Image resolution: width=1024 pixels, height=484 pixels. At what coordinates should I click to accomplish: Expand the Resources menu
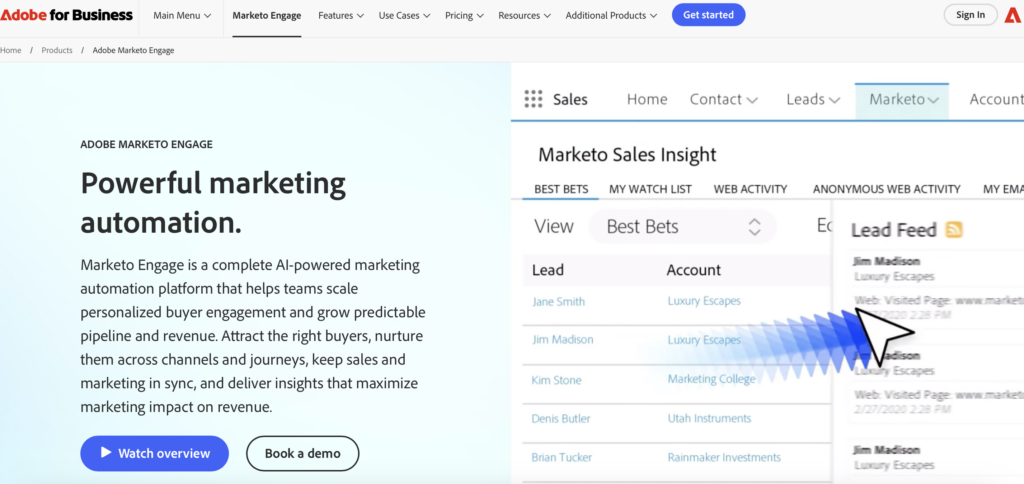[525, 16]
